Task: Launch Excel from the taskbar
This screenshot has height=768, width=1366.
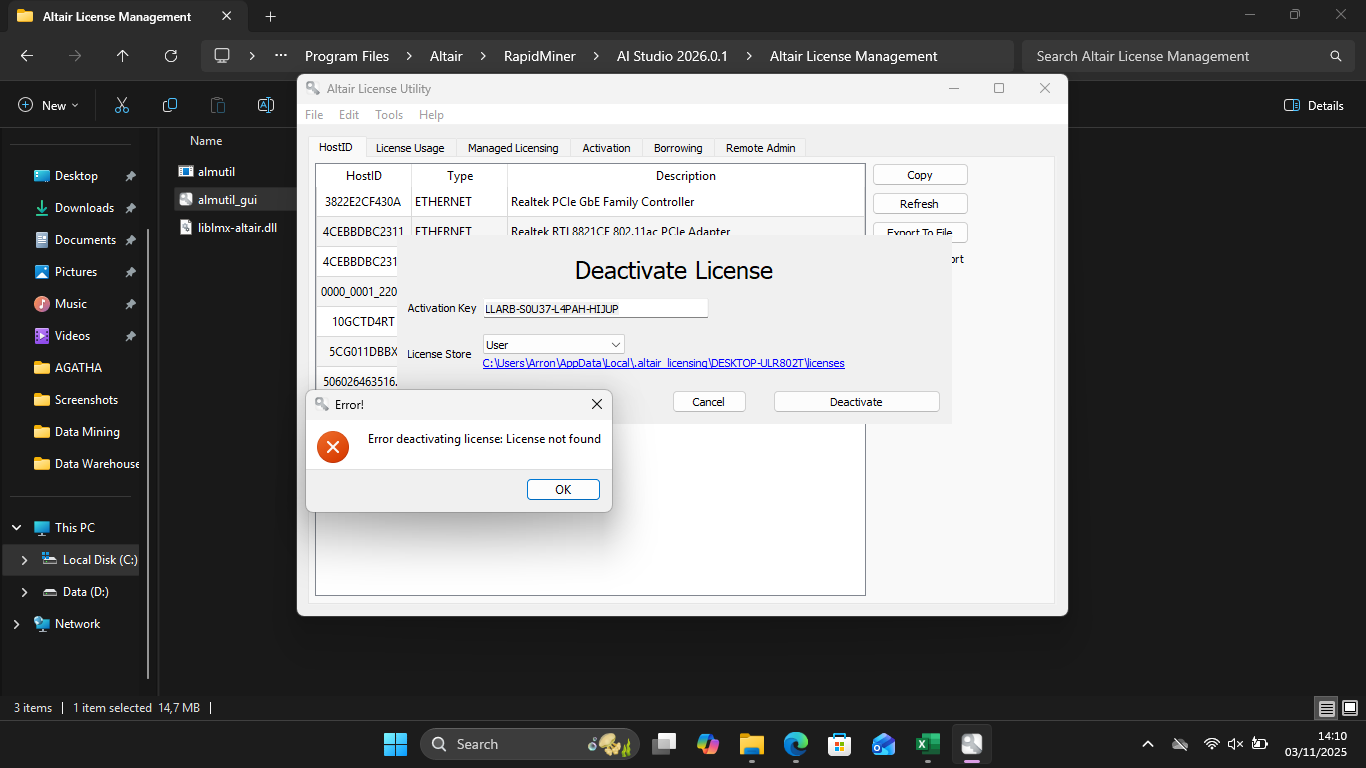Action: 927,743
